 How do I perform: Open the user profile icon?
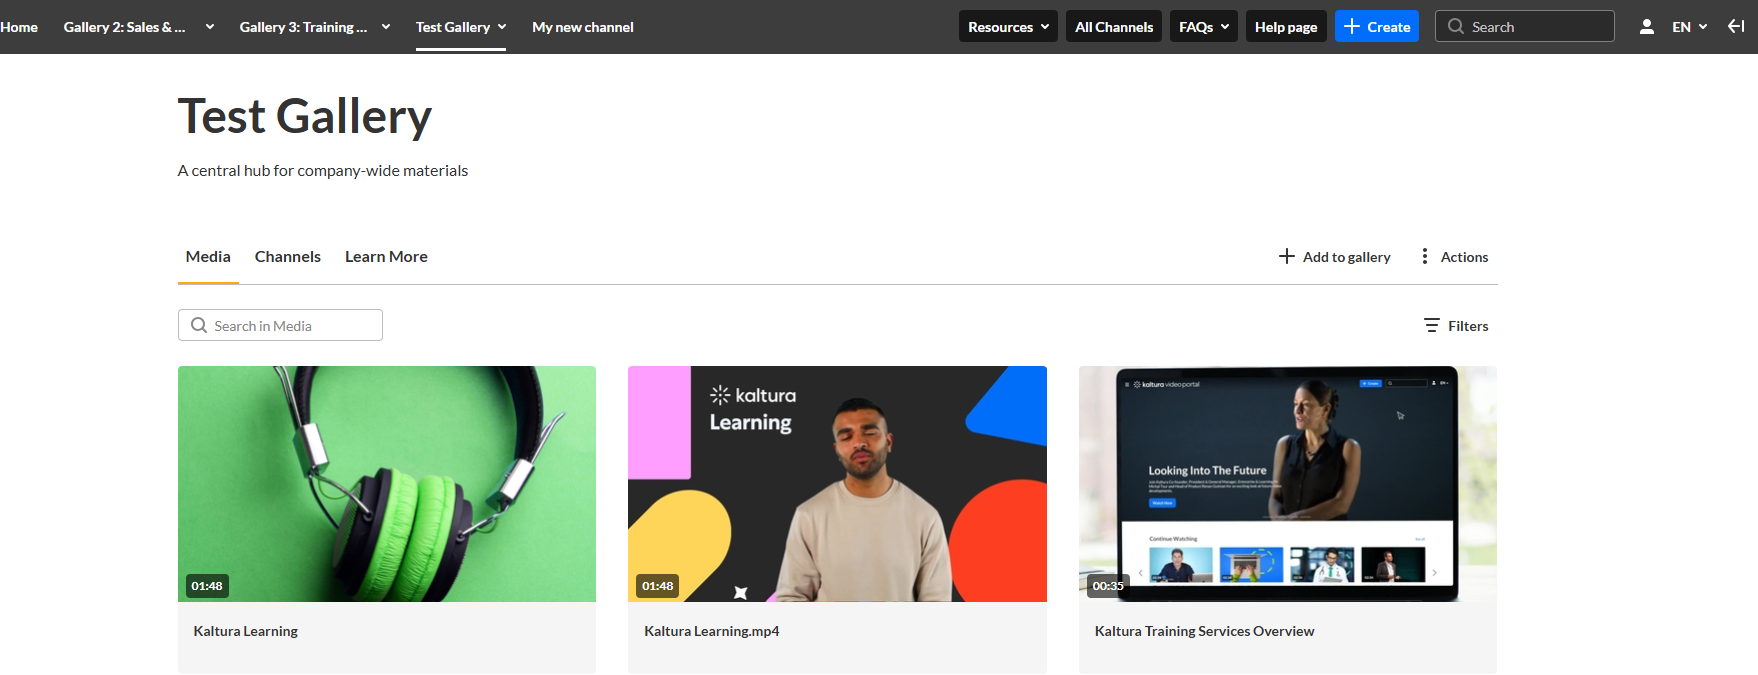[1646, 27]
